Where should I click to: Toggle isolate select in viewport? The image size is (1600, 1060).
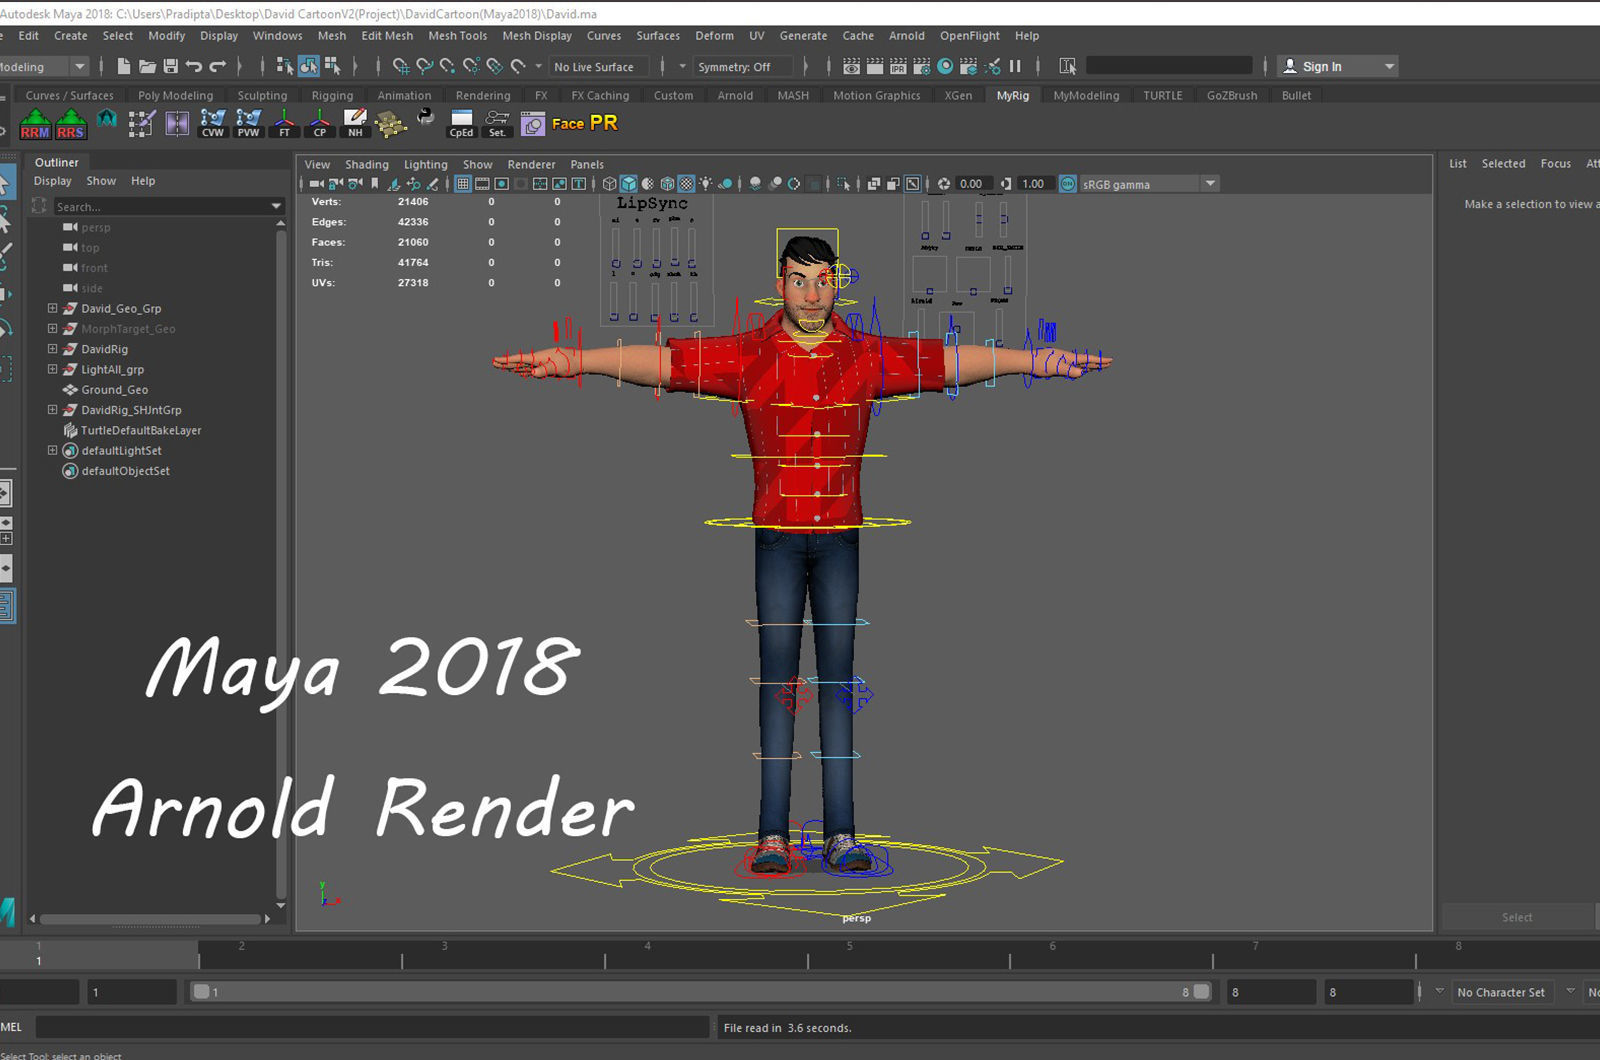tap(843, 184)
